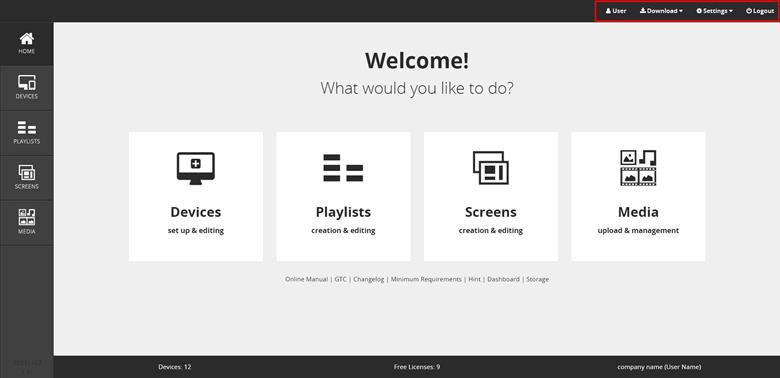
Task: Open Playlists from the left sidebar
Action: point(27,133)
